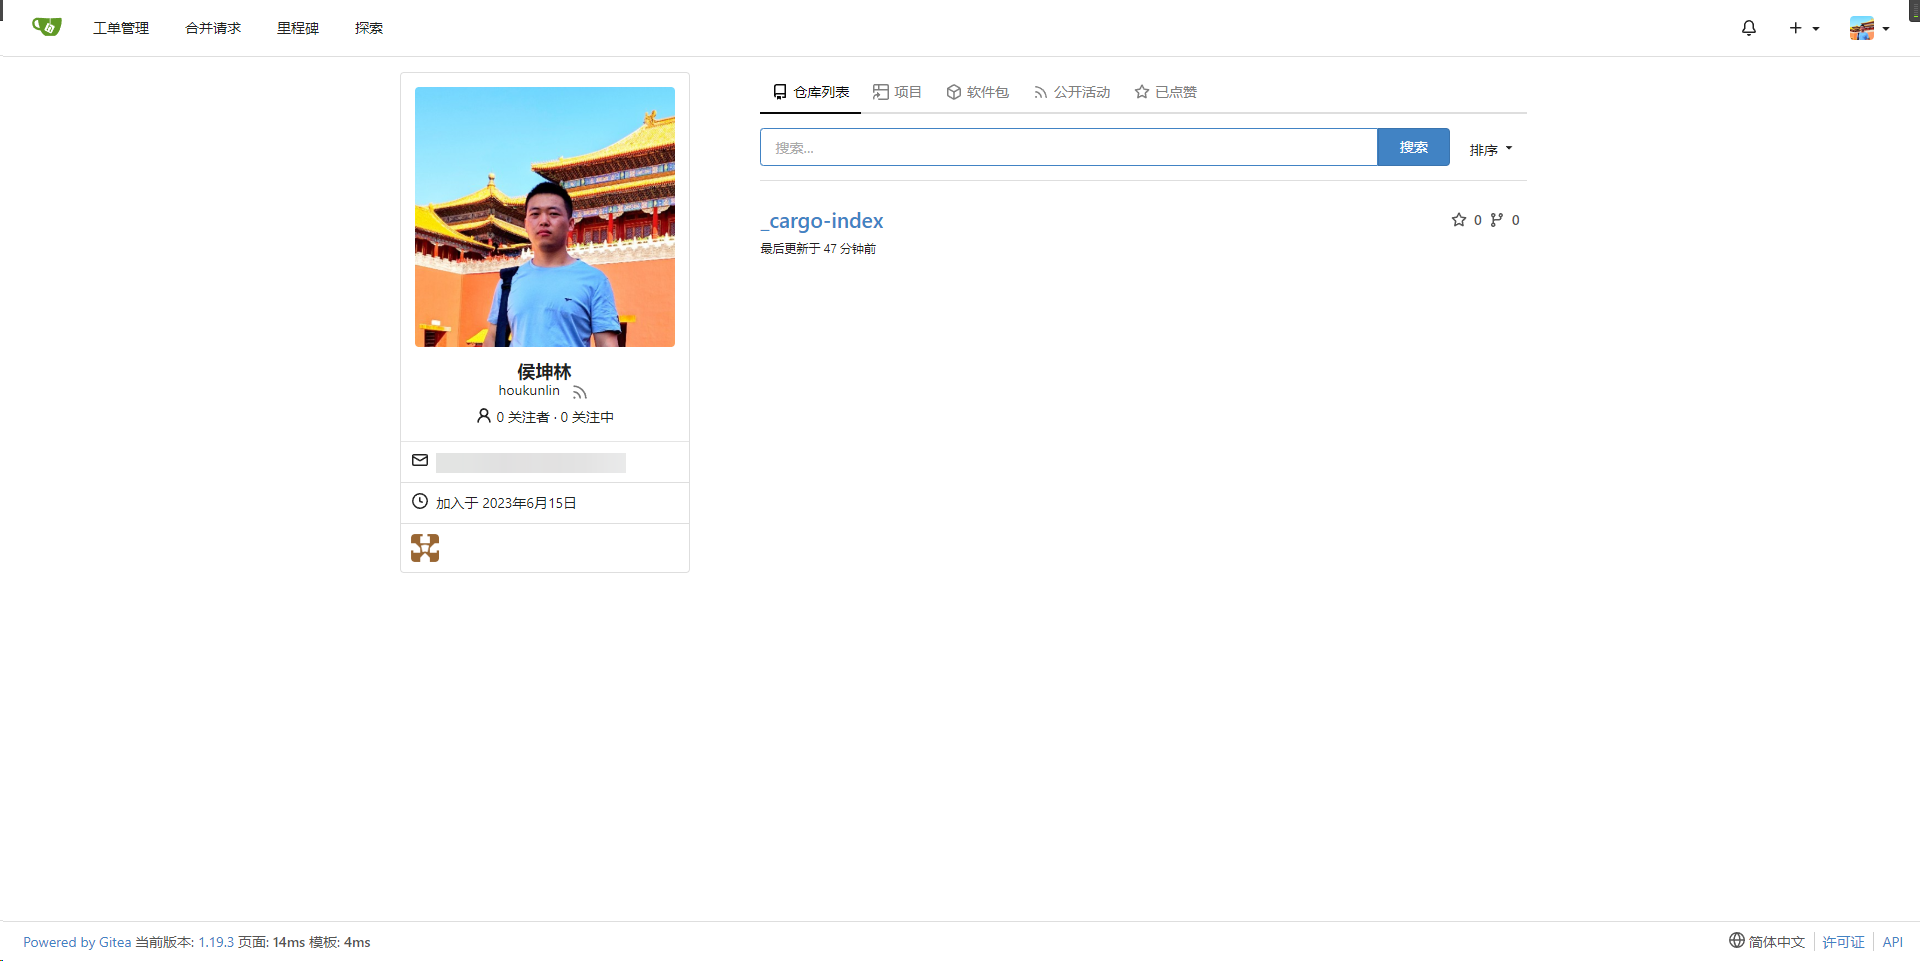This screenshot has height=961, width=1920.
Task: Click the blue 搜索 button
Action: pyautogui.click(x=1413, y=147)
